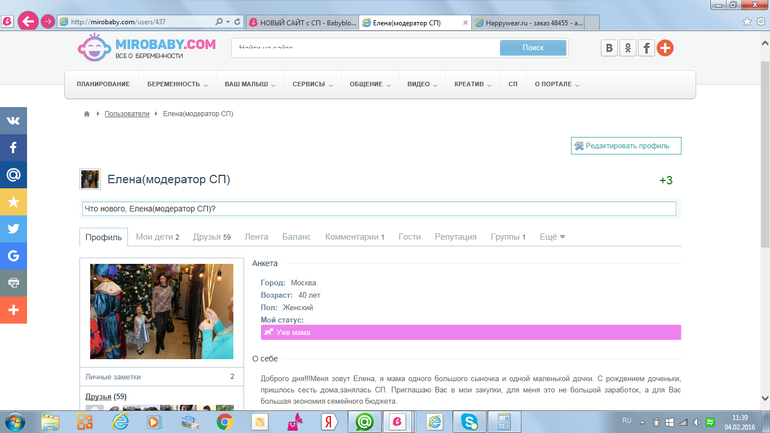Screen dimensions: 770x433
Task: Switch to the Репутация tab
Action: click(455, 237)
